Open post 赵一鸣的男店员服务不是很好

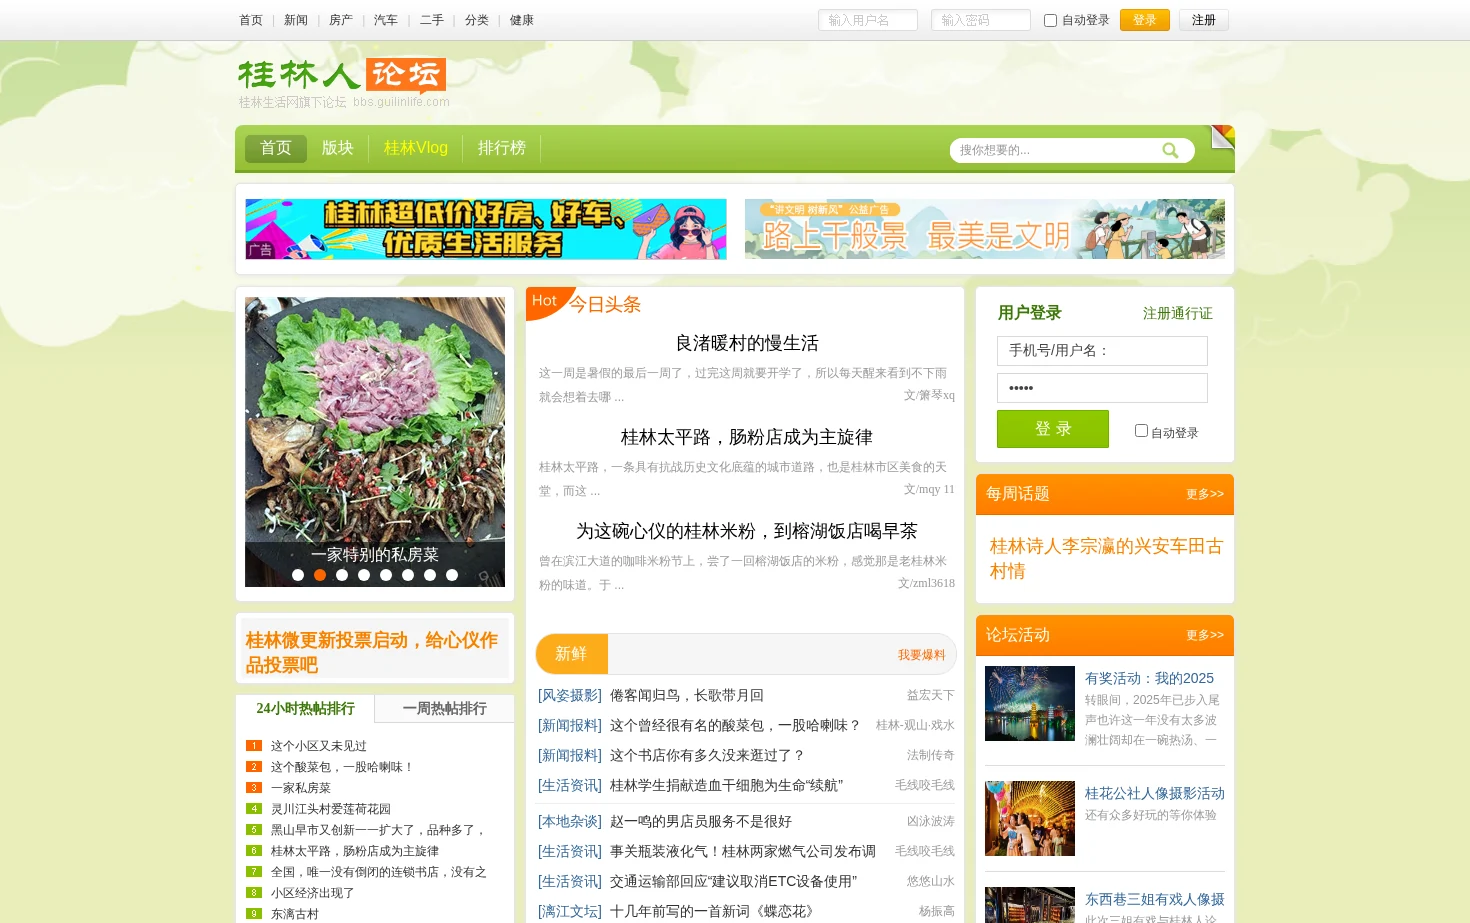tap(701, 821)
